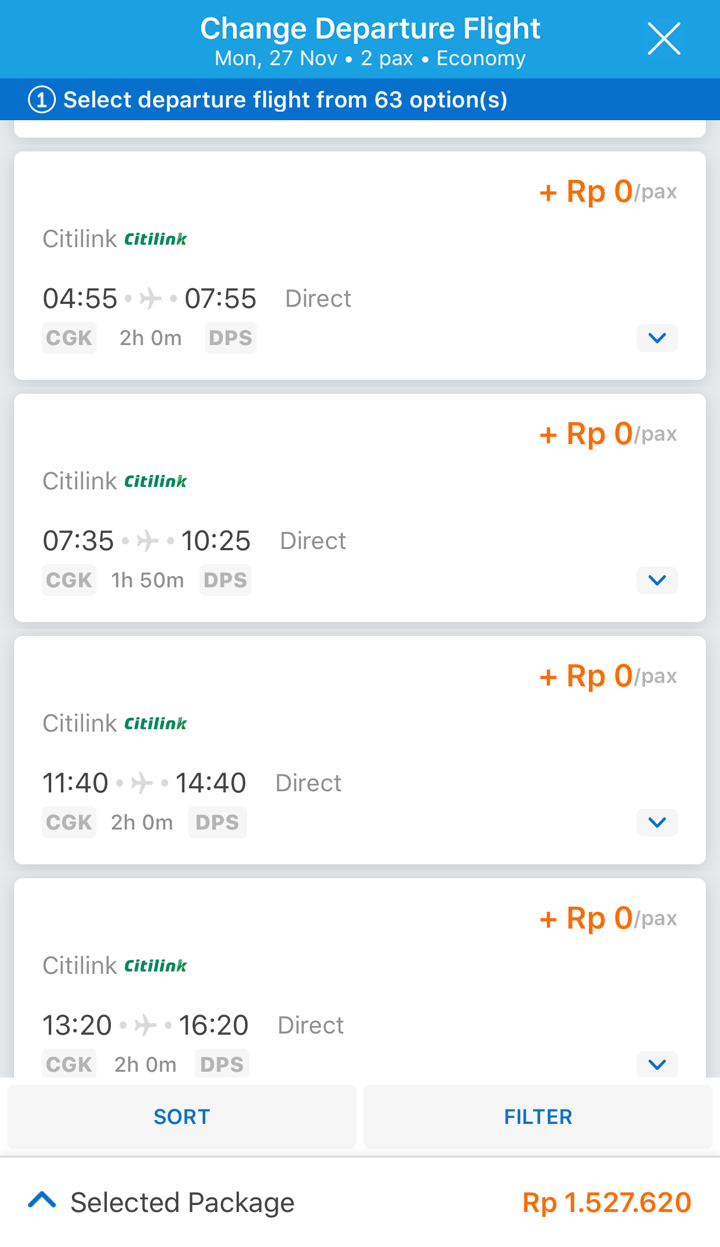
Task: Close the Change Departure Flight screen
Action: (x=663, y=39)
